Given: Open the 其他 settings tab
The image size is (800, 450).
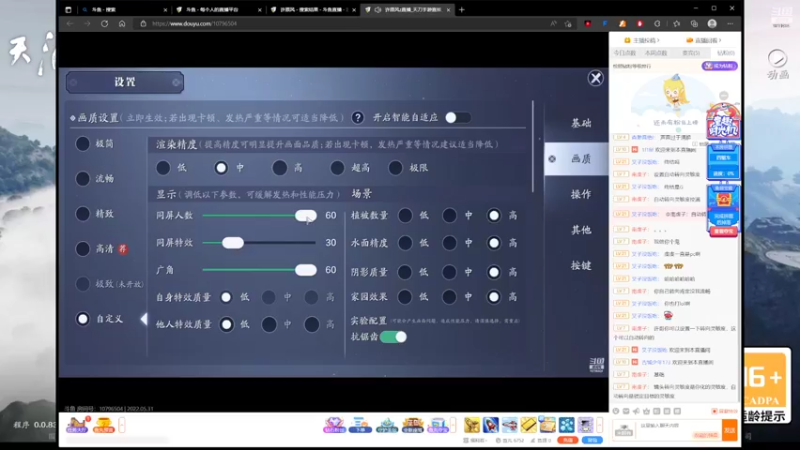Looking at the screenshot, I should pyautogui.click(x=581, y=230).
